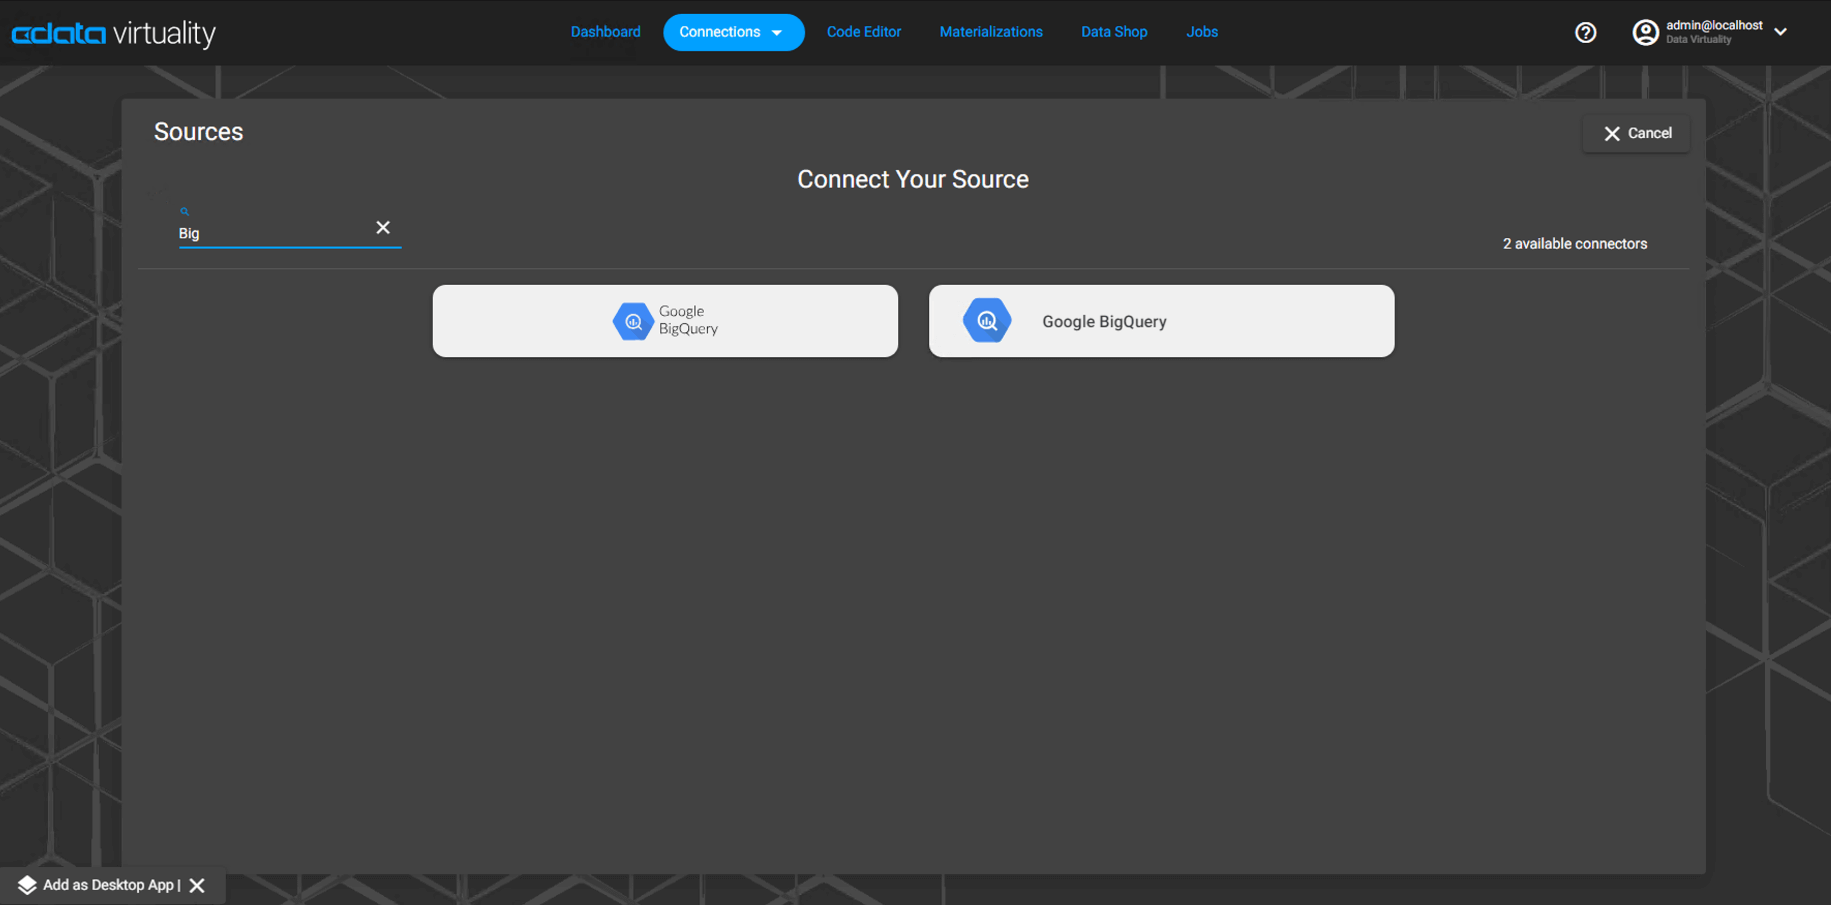Expand the admin@localhost account menu chevron
The height and width of the screenshot is (905, 1831).
point(1781,32)
